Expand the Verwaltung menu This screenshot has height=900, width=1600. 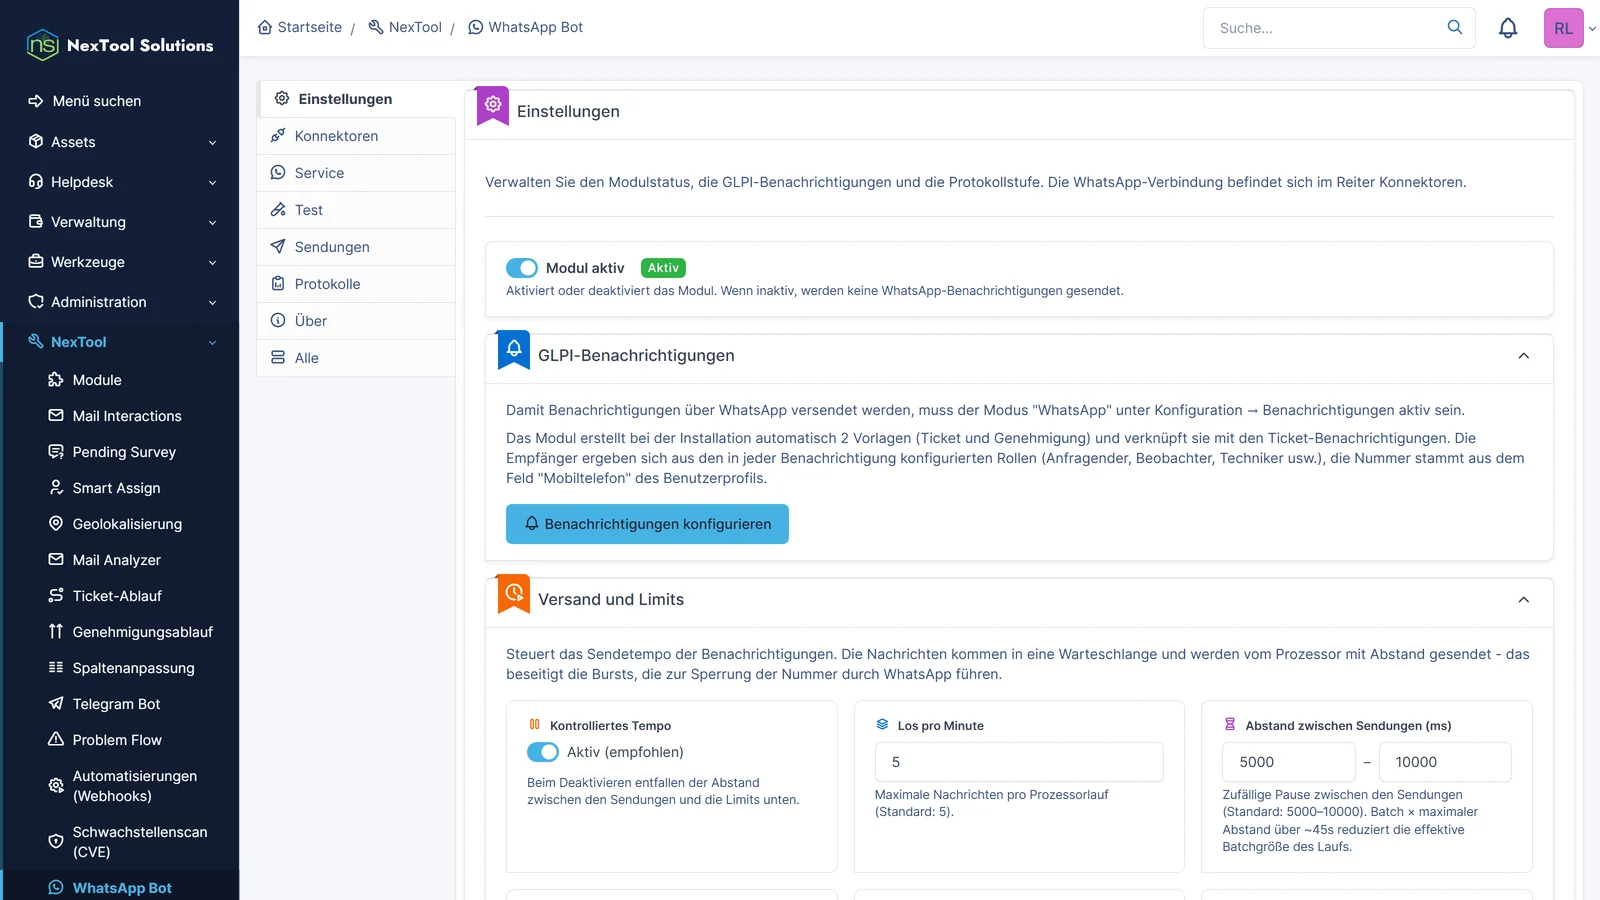pyautogui.click(x=120, y=222)
